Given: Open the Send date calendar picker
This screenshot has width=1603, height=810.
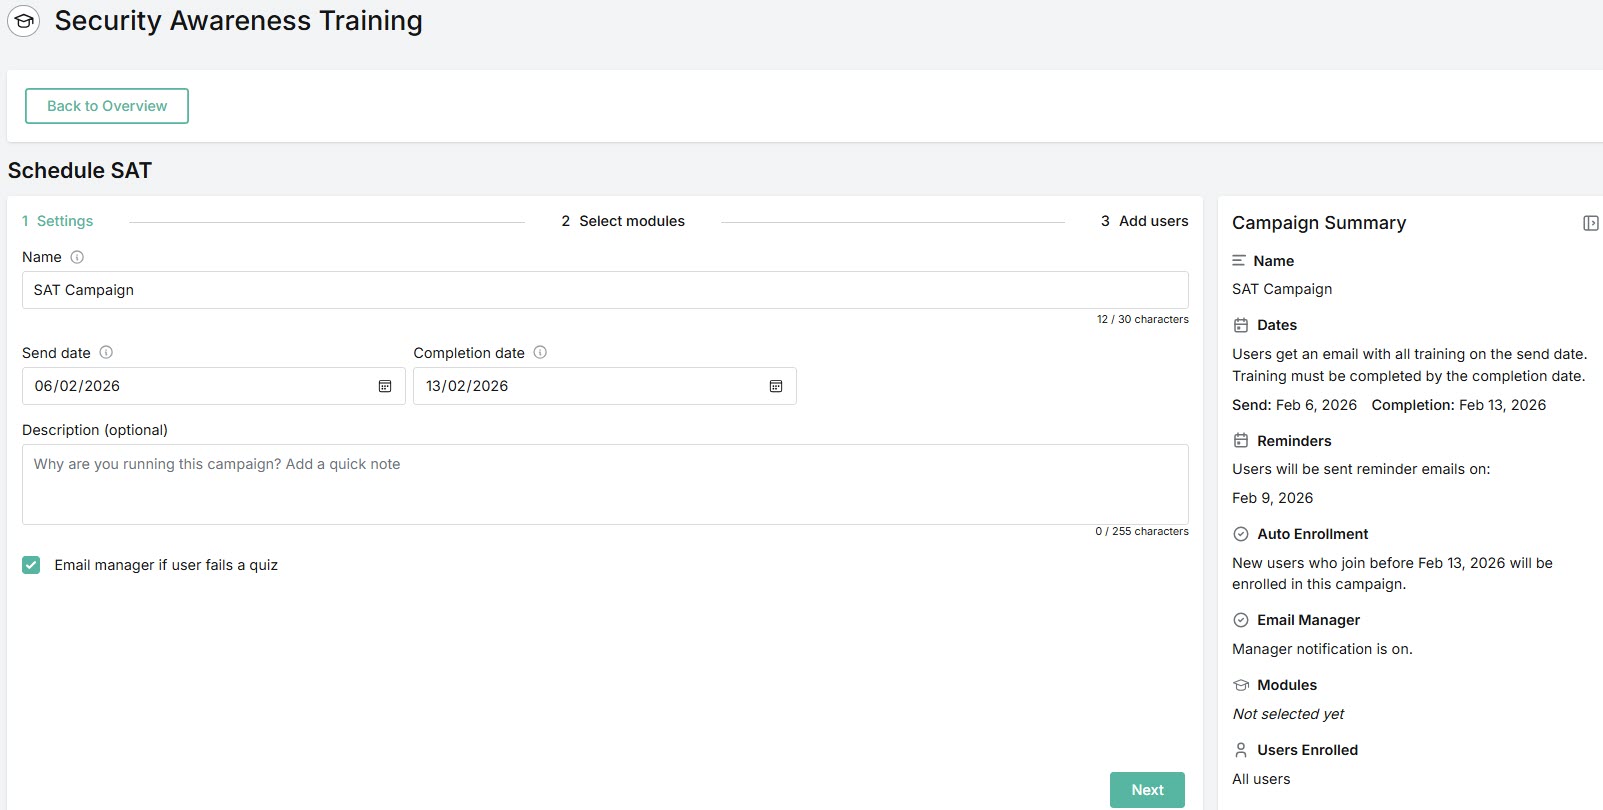Looking at the screenshot, I should (385, 386).
